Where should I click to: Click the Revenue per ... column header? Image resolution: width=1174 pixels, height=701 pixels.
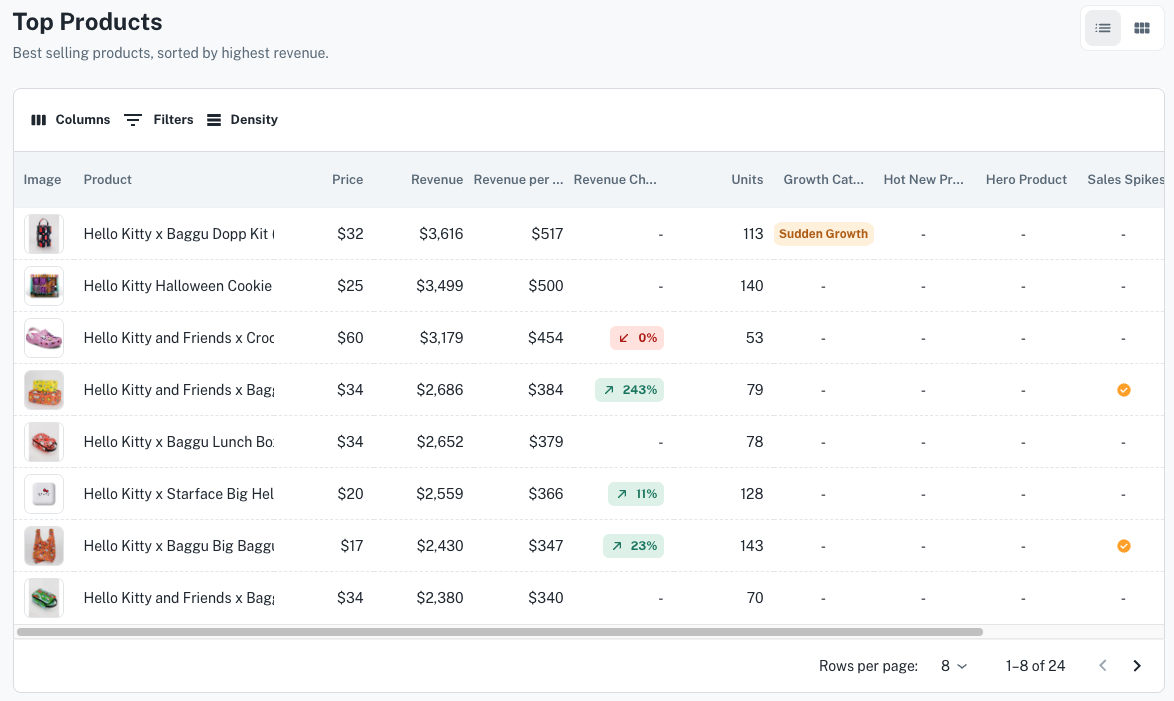pyautogui.click(x=518, y=180)
